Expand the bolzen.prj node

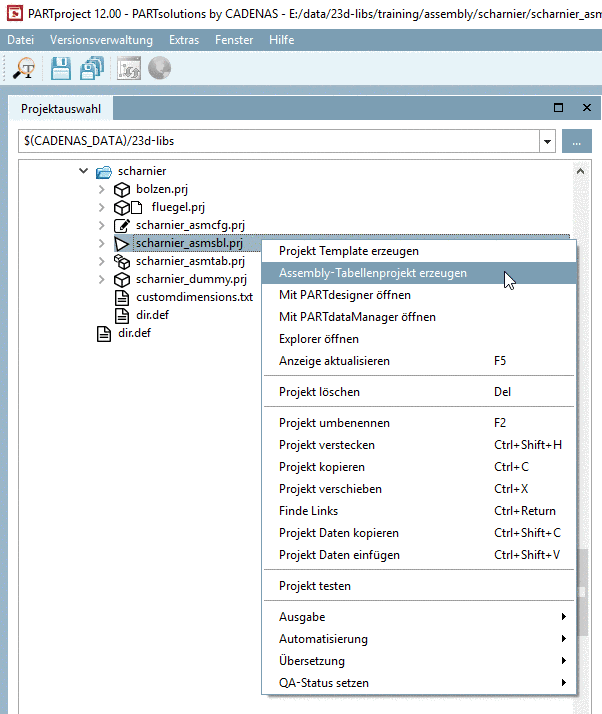pyautogui.click(x=102, y=189)
